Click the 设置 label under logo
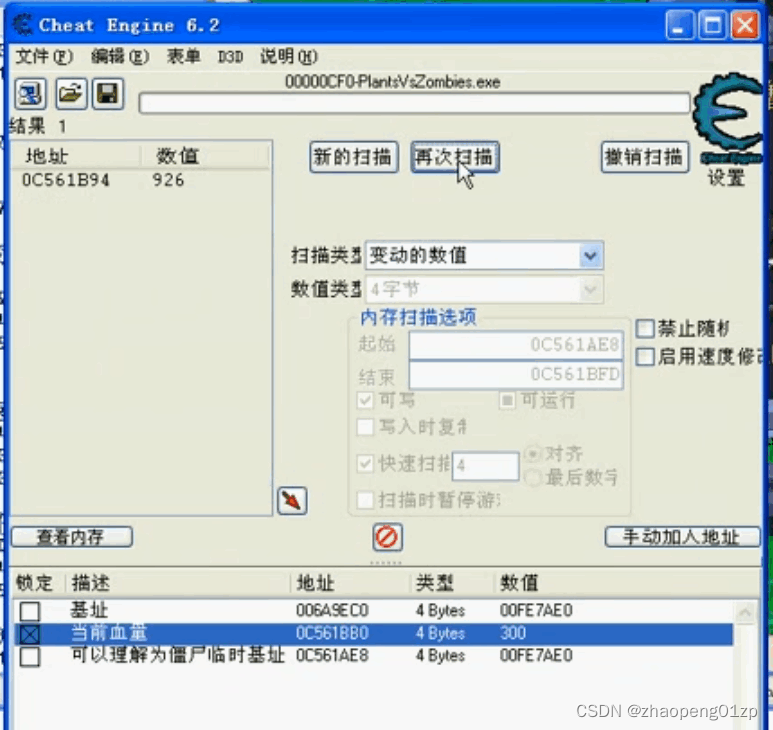This screenshot has width=773, height=730. tap(726, 177)
